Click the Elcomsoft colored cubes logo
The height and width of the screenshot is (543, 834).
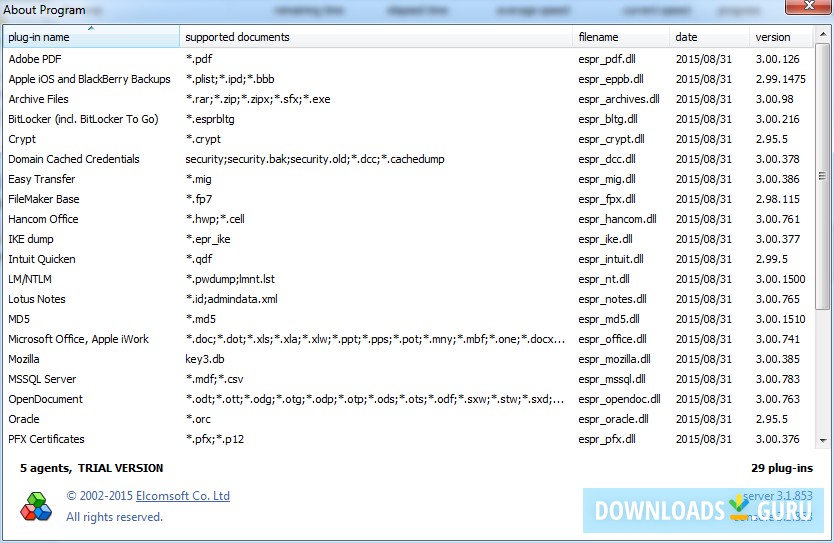pos(36,506)
